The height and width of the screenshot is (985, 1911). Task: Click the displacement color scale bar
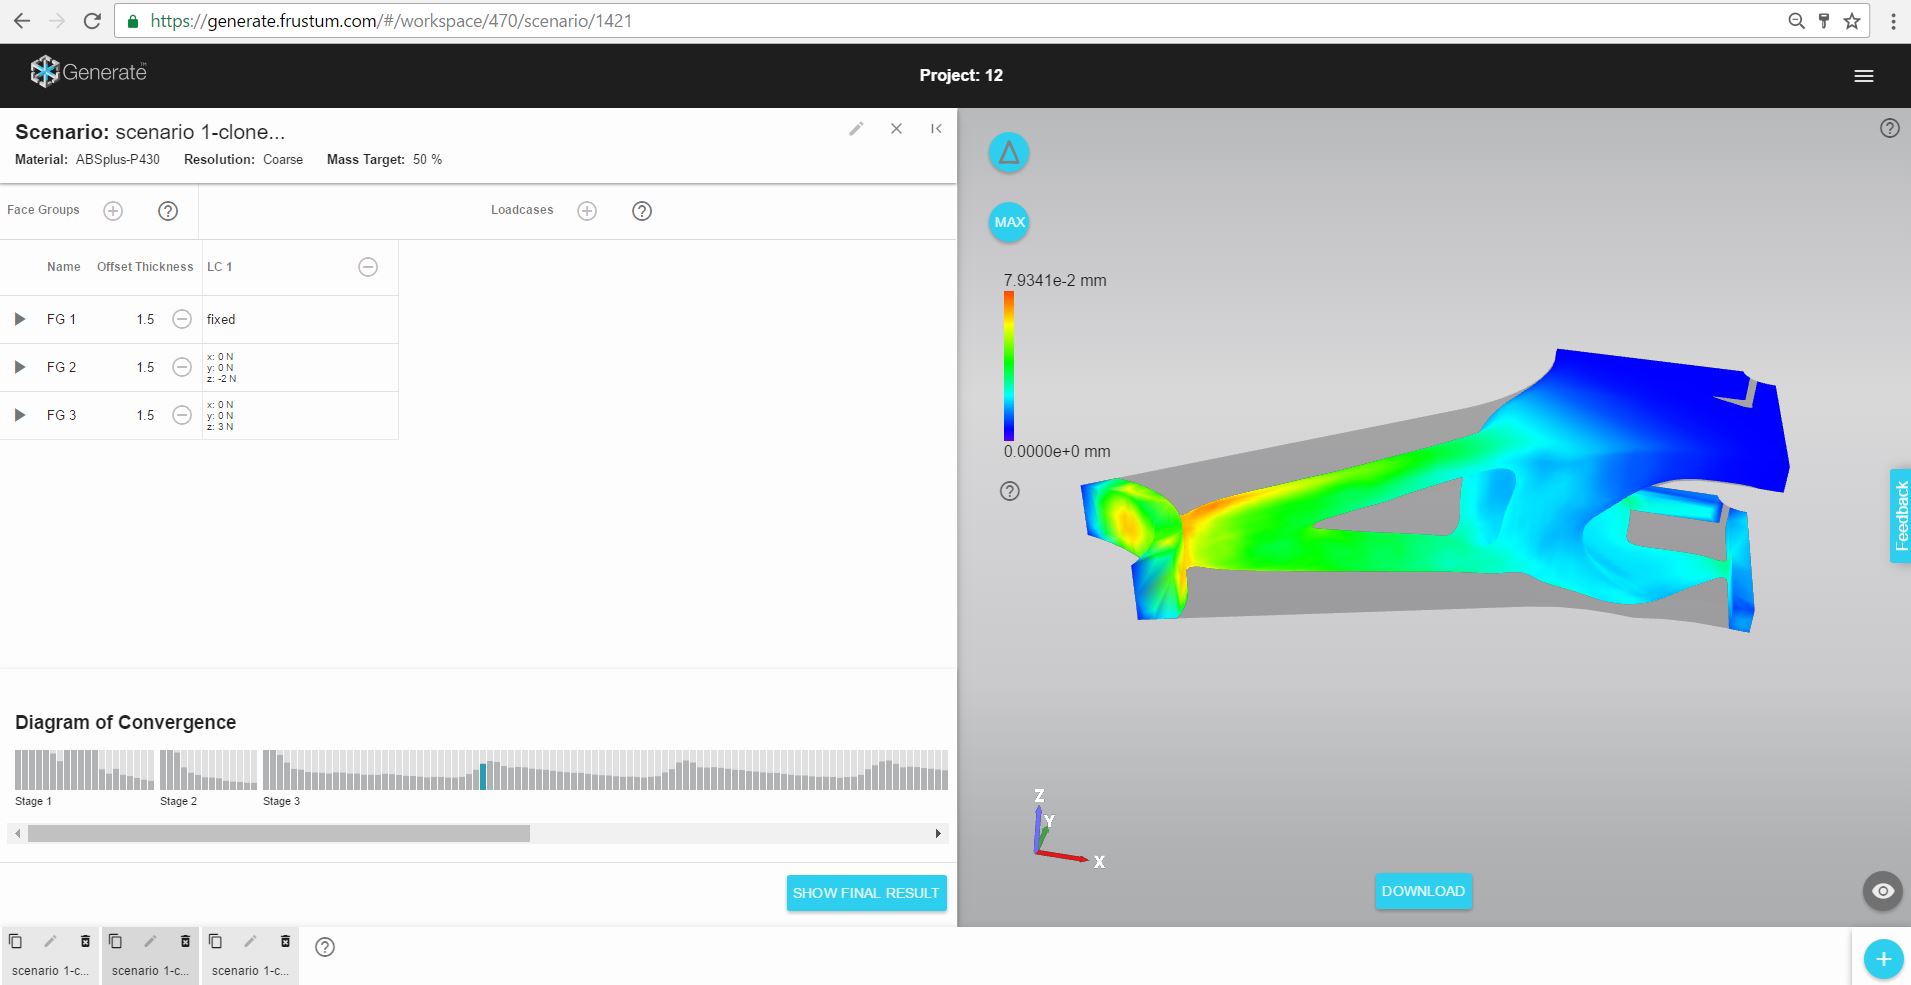coord(1009,366)
